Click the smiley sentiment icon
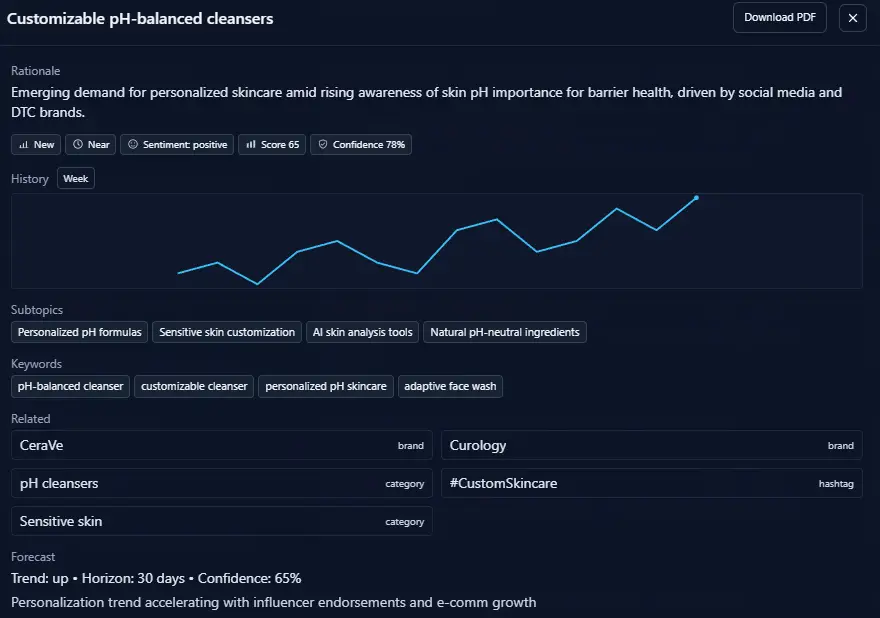The image size is (880, 618). click(133, 145)
